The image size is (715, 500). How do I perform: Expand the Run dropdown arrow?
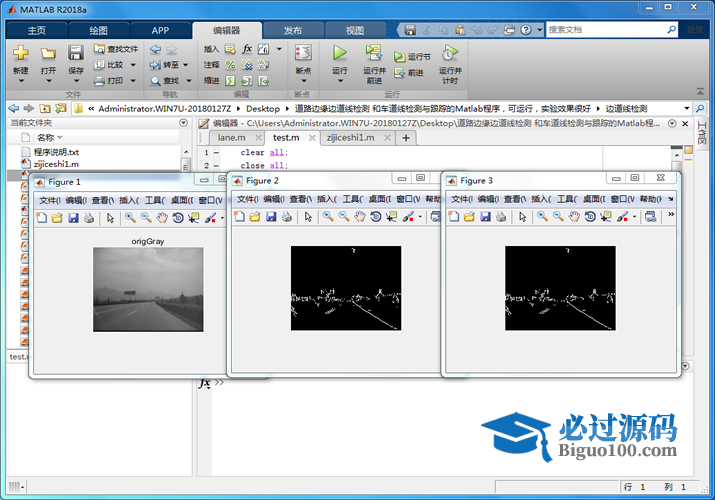(x=340, y=81)
